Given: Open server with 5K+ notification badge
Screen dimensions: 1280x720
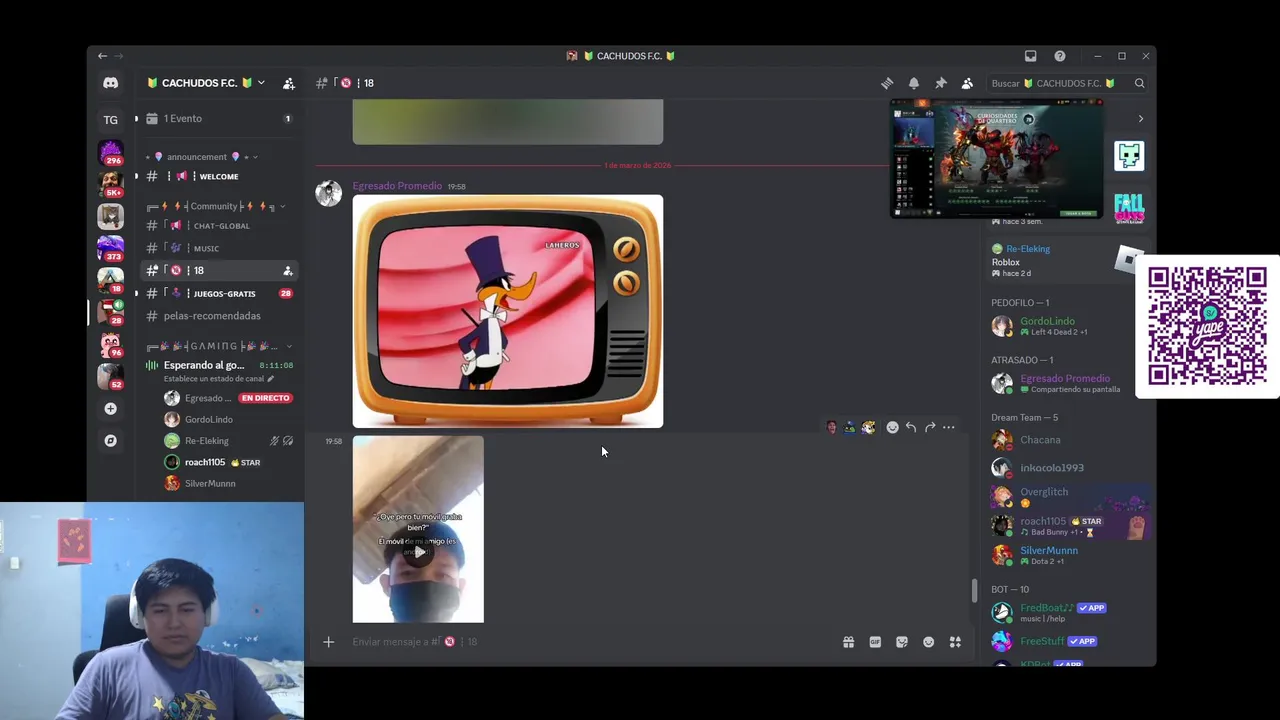Looking at the screenshot, I should click(x=111, y=184).
